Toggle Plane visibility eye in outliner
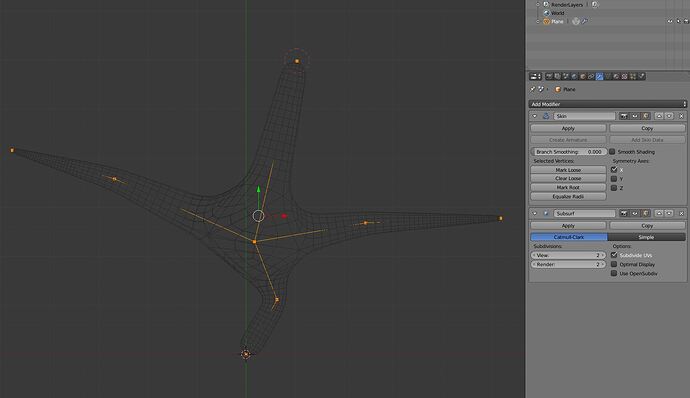 (670, 21)
